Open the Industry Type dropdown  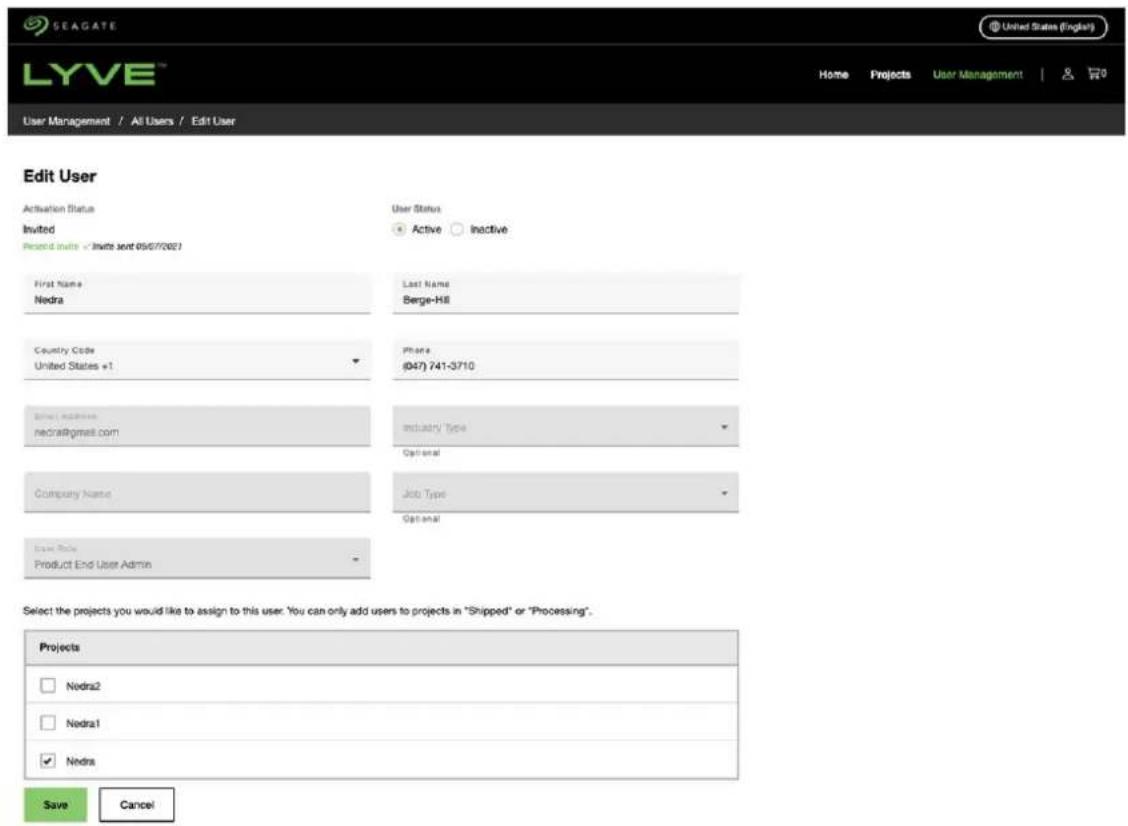(565, 426)
